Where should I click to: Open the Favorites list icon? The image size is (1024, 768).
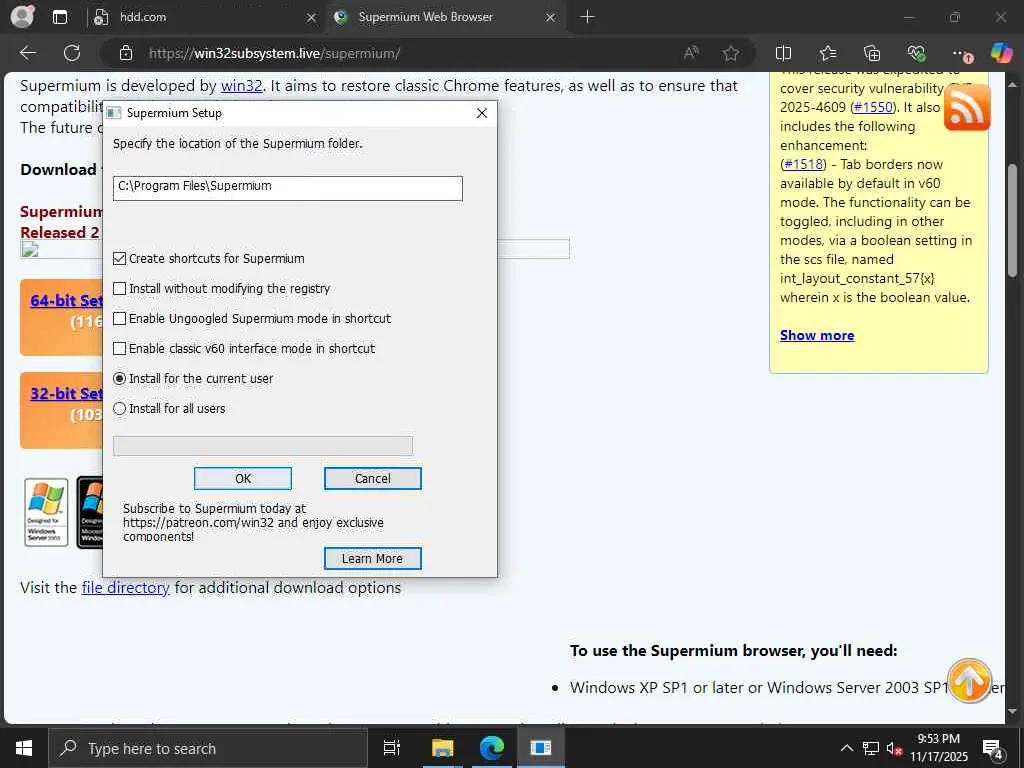pyautogui.click(x=827, y=53)
